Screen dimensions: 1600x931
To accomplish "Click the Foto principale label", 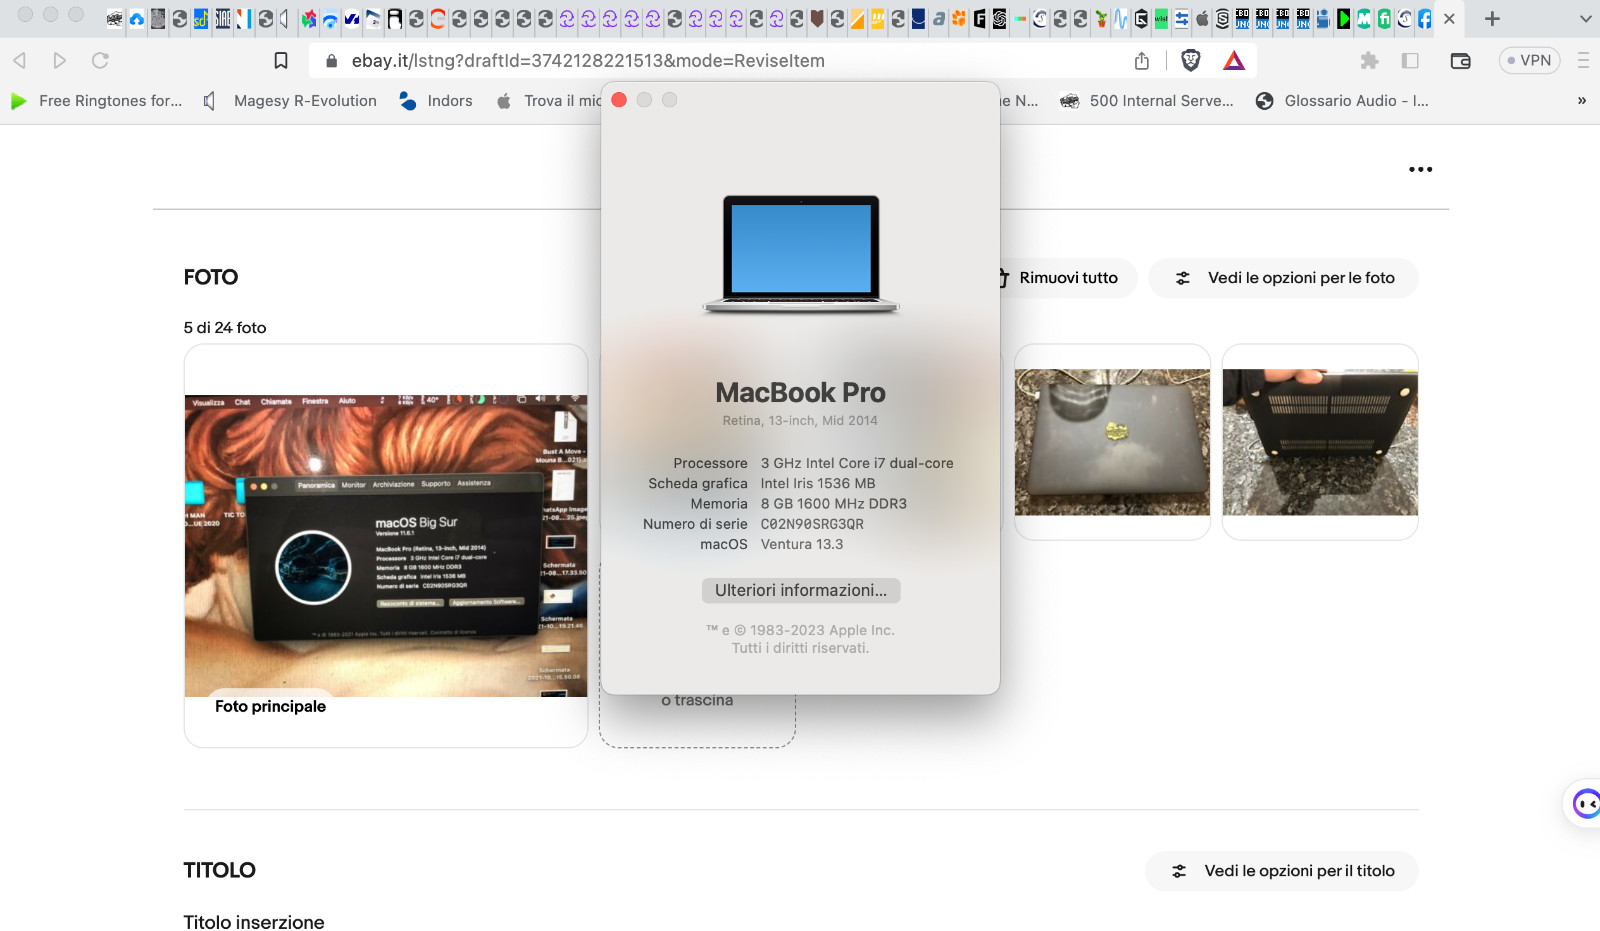I will tap(270, 707).
